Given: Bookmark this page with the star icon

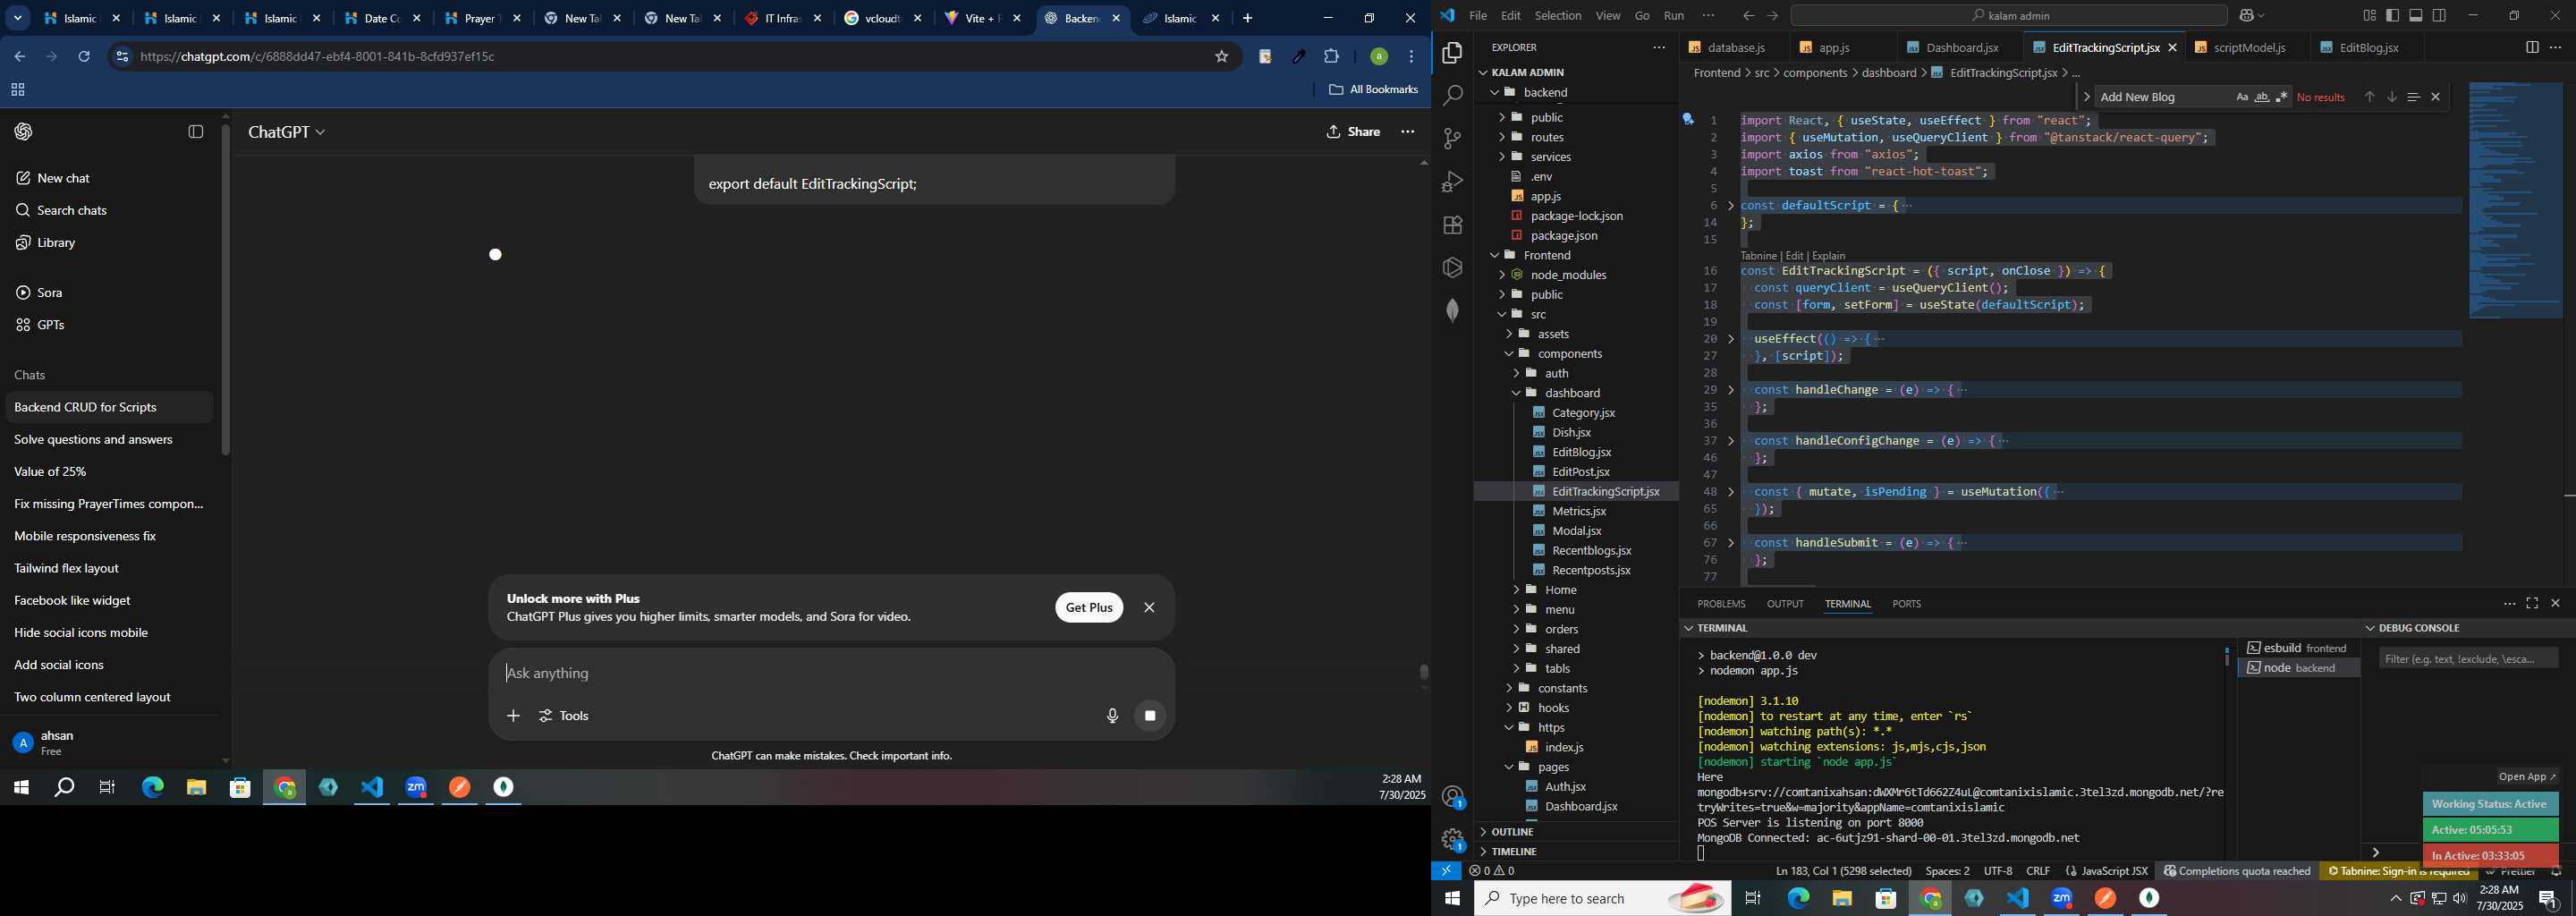Looking at the screenshot, I should click(x=1221, y=57).
